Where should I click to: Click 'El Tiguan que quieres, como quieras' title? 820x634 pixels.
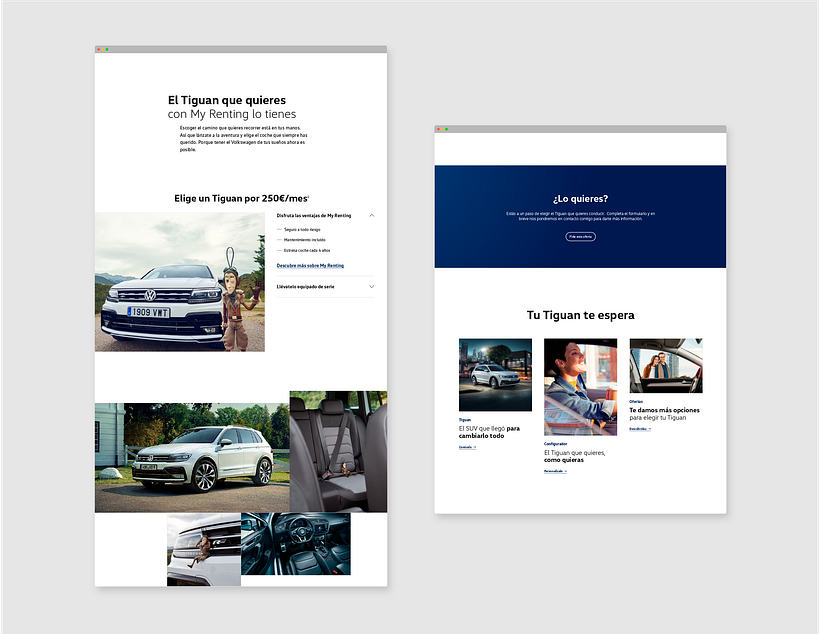click(574, 456)
